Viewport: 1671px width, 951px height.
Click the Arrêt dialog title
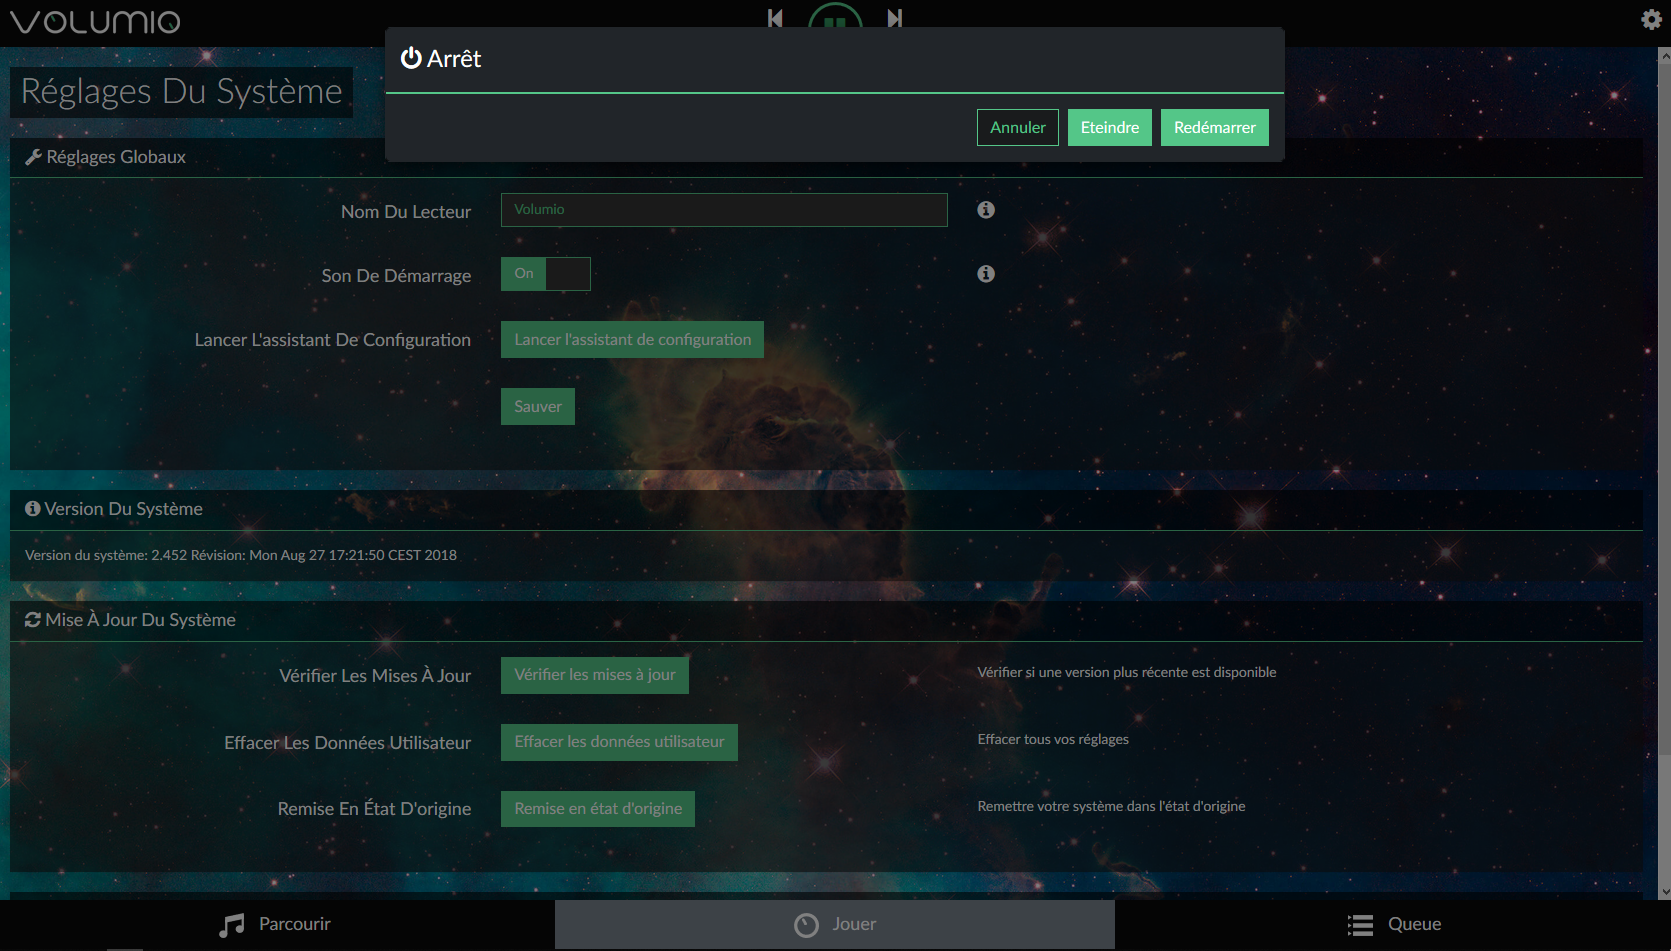coord(454,59)
